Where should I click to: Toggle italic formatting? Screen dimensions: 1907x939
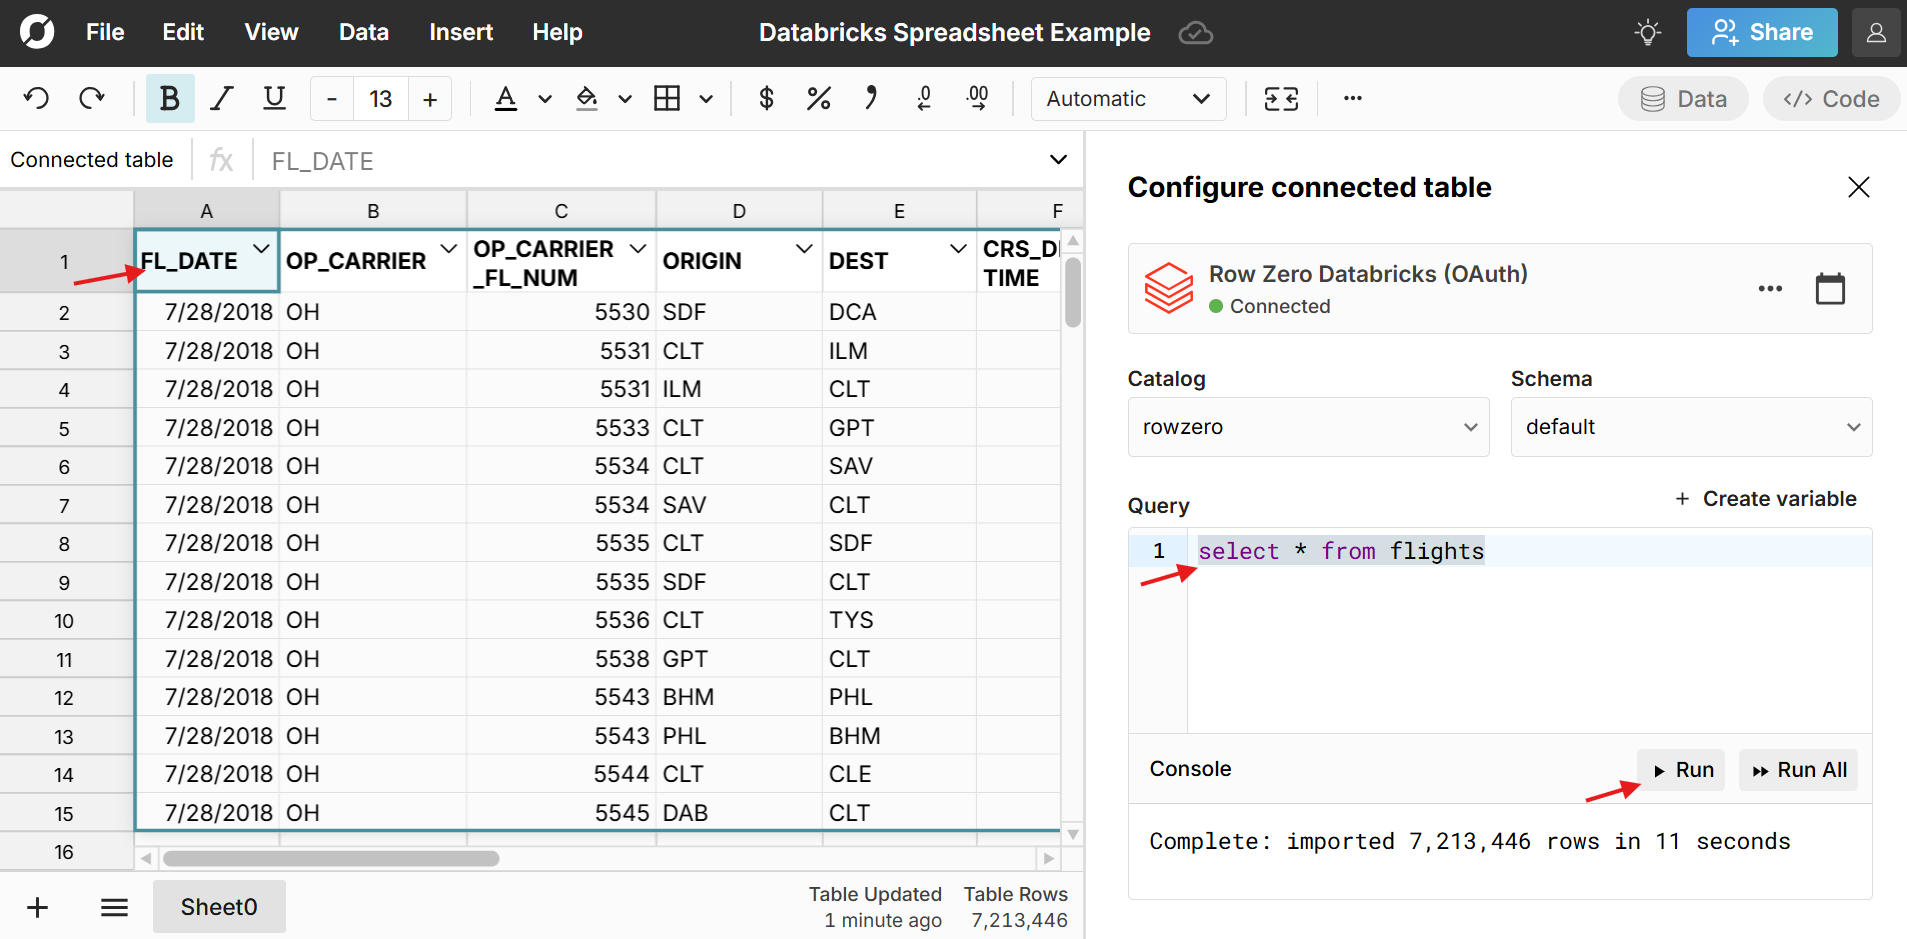coord(221,98)
